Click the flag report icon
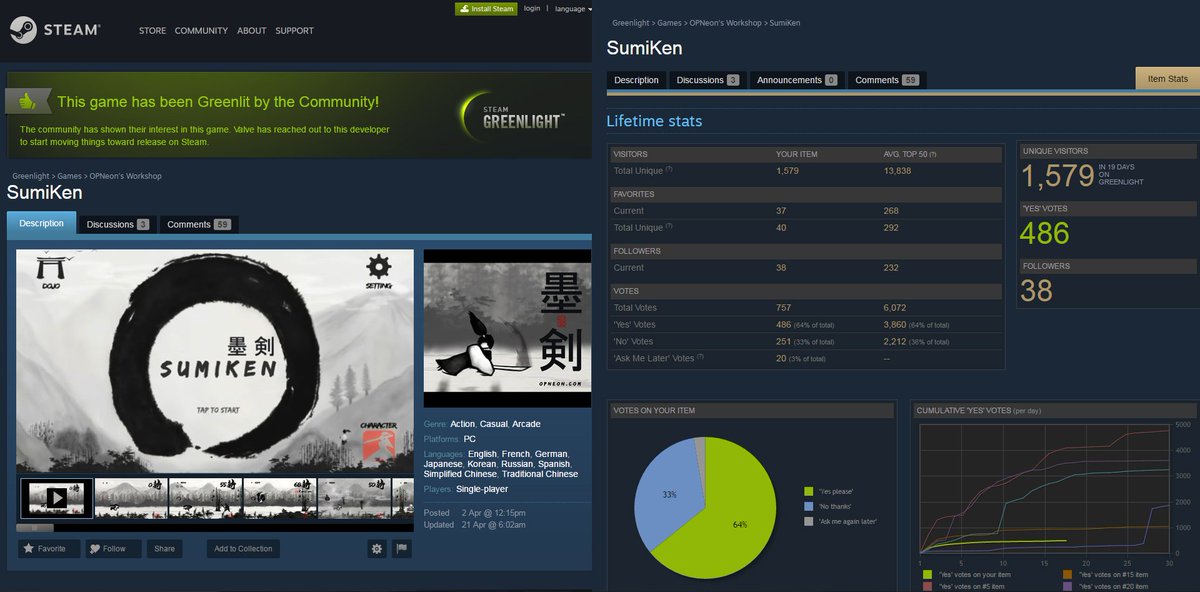Image resolution: width=1200 pixels, height=592 pixels. tap(401, 548)
